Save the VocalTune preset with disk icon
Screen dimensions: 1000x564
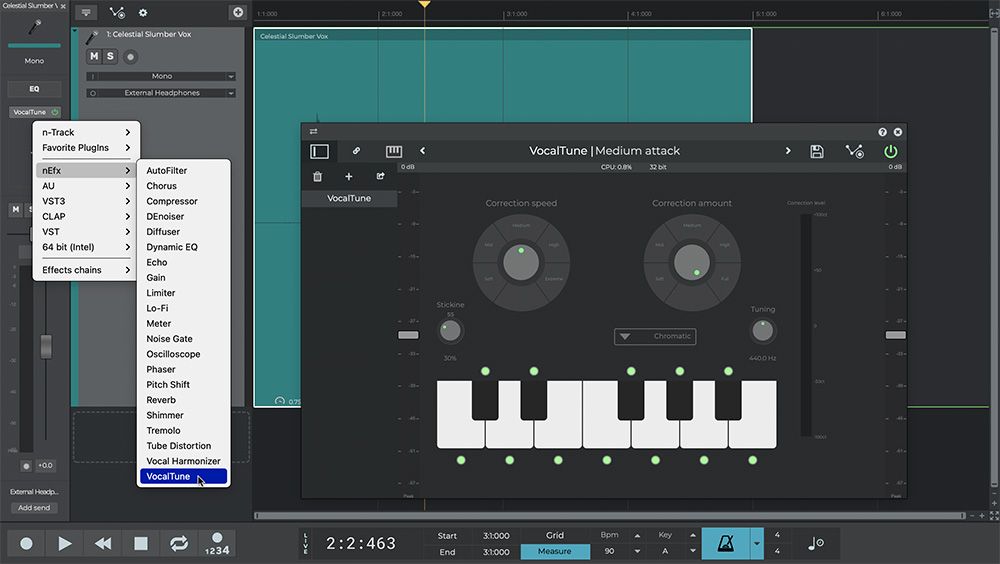[817, 151]
